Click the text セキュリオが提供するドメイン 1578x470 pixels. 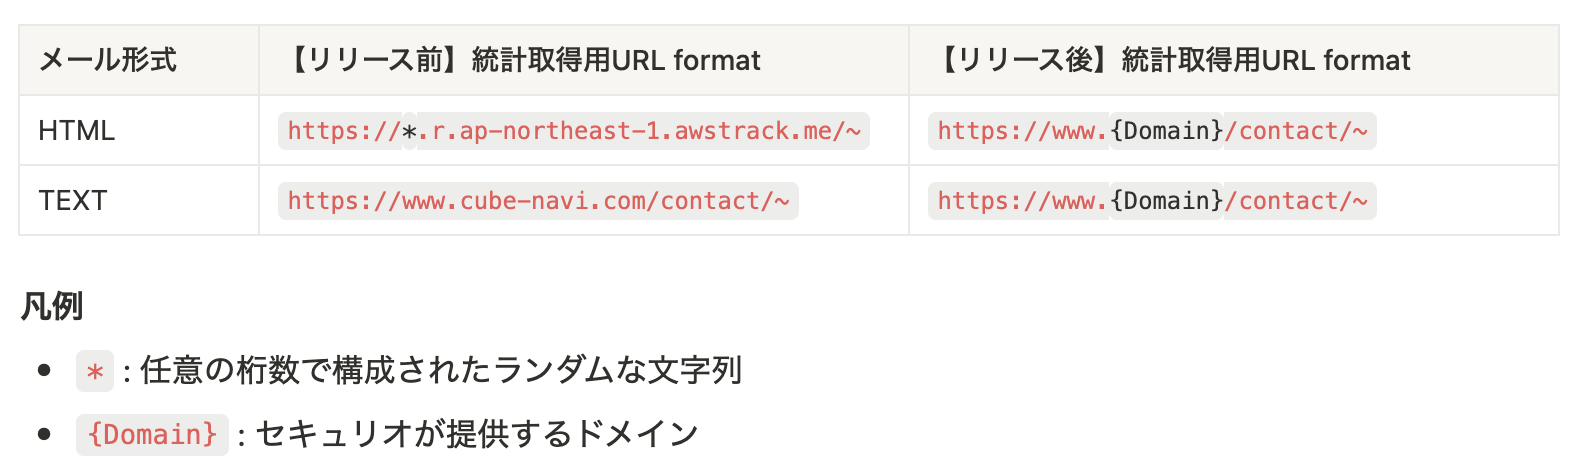477,434
